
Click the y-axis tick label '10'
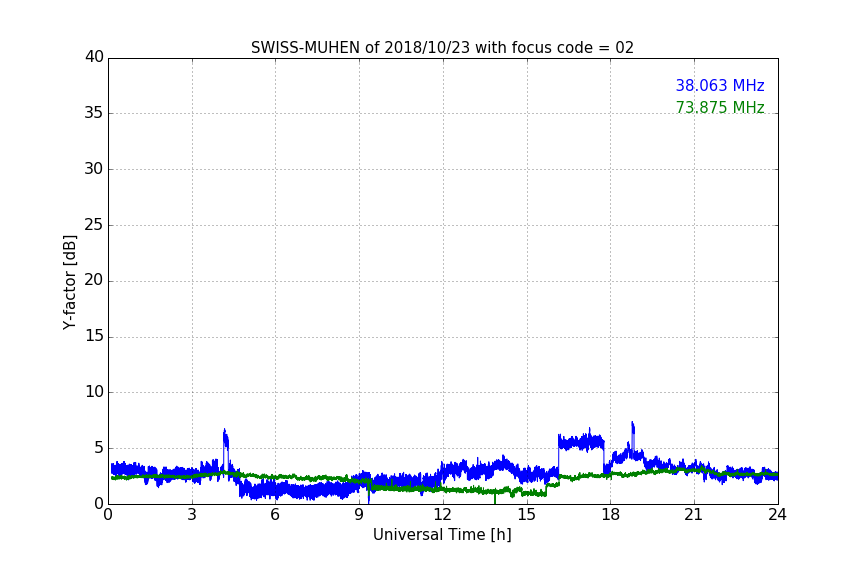[x=94, y=392]
